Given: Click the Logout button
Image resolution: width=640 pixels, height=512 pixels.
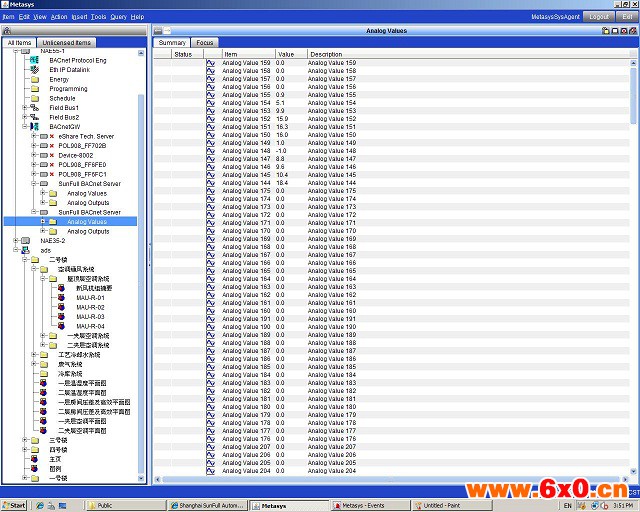Looking at the screenshot, I should click(x=599, y=17).
